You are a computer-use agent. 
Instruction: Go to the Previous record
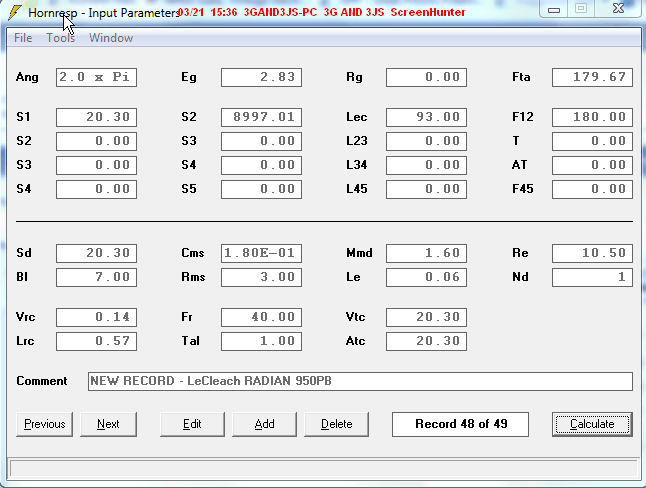(x=44, y=424)
